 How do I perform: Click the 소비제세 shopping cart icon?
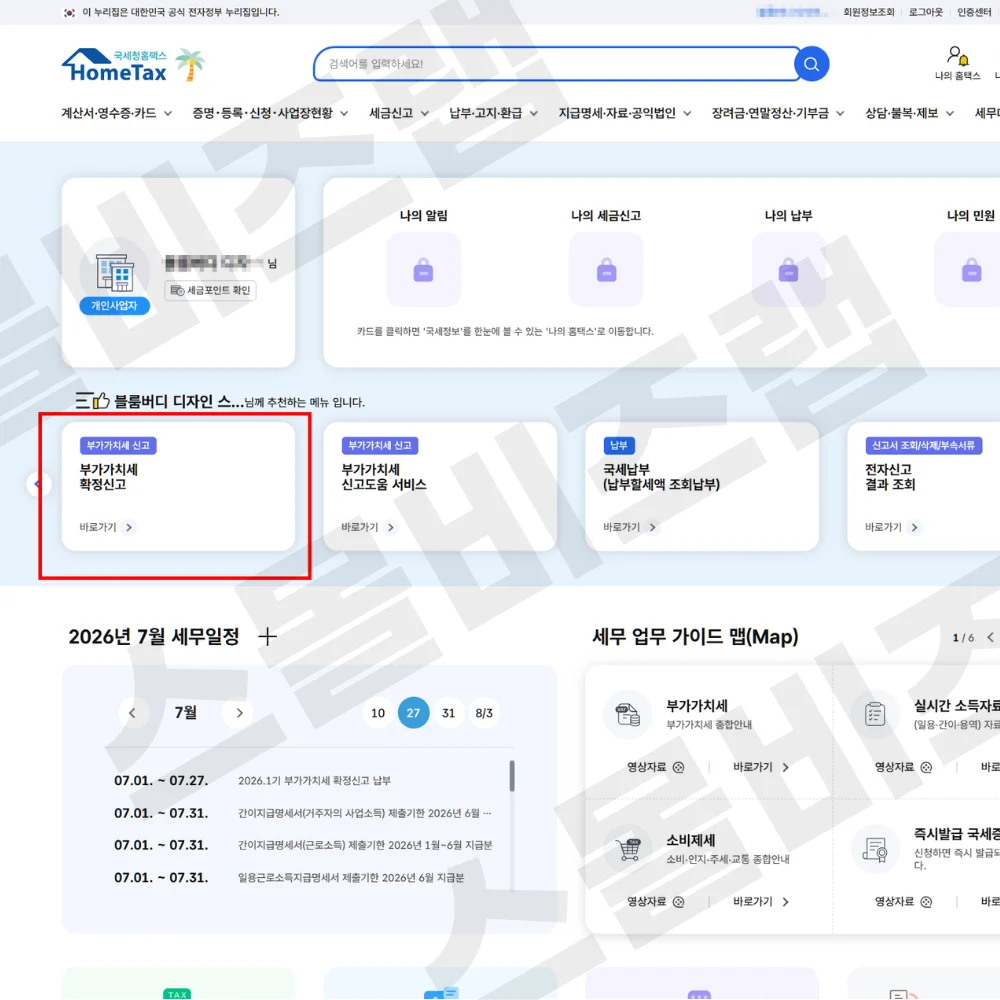628,849
